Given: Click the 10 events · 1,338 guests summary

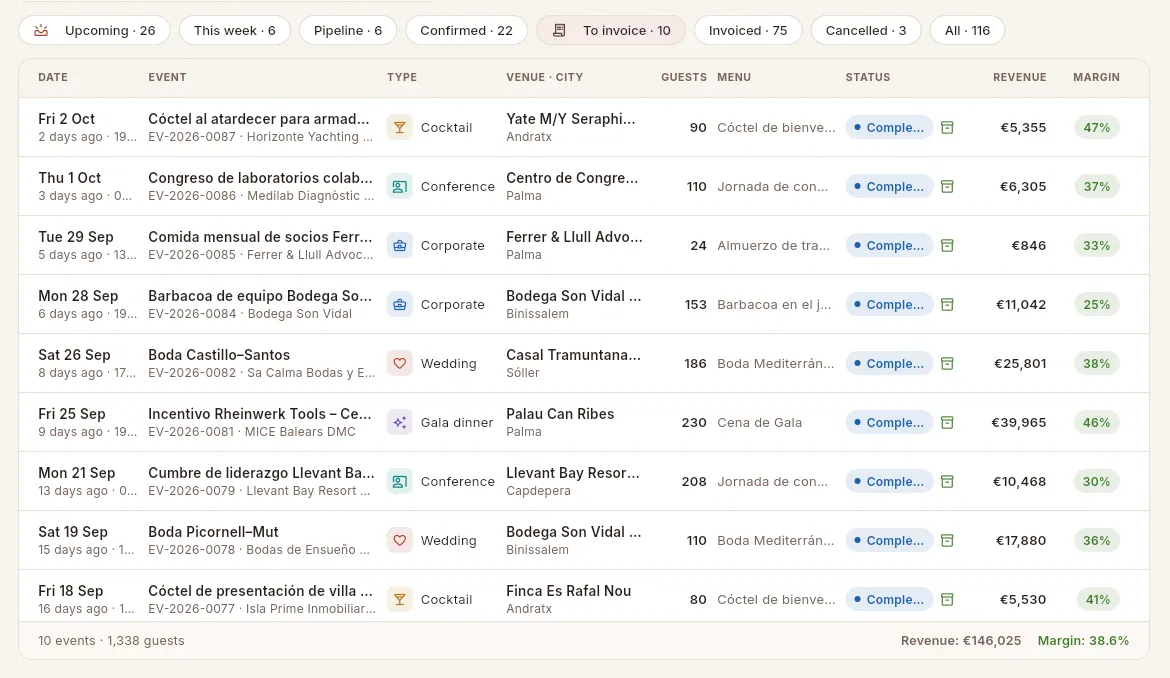Looking at the screenshot, I should coord(111,641).
